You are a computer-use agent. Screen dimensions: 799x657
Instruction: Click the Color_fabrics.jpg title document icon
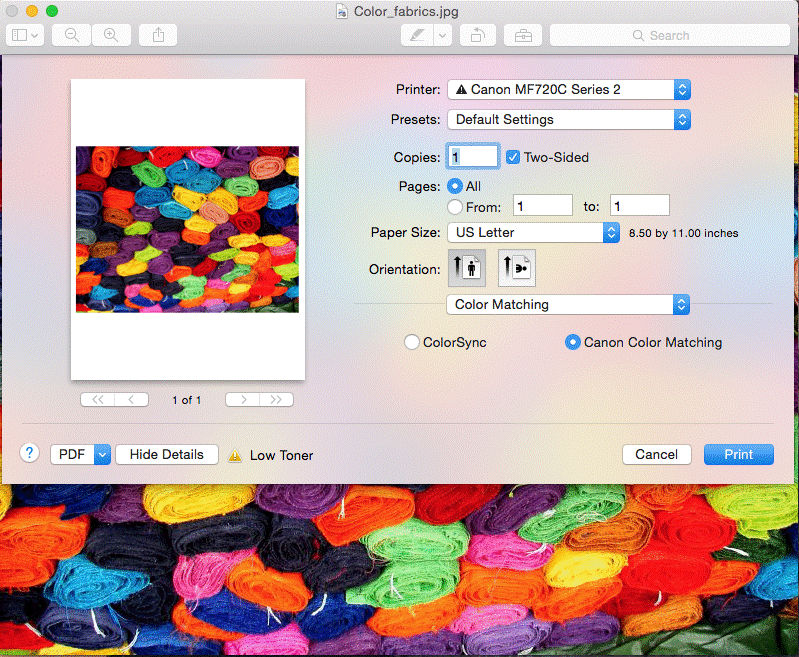coord(342,11)
